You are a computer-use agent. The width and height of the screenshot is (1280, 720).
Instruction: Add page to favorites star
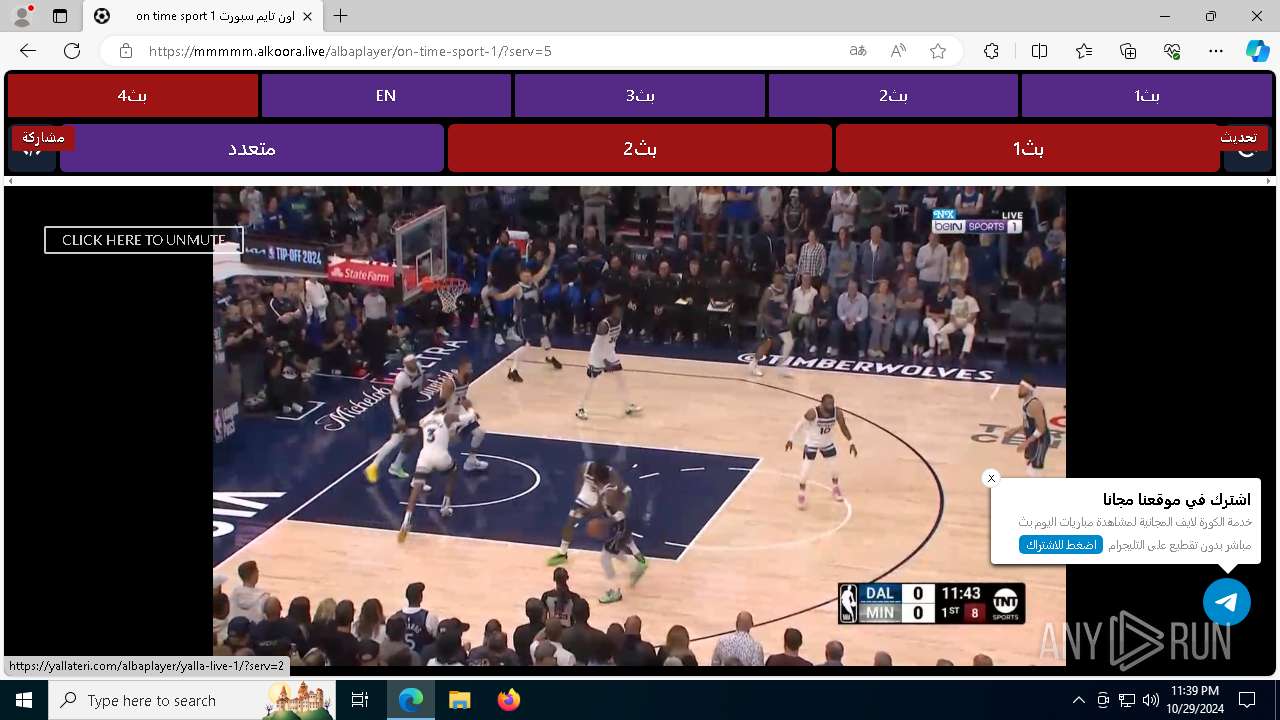[x=938, y=51]
